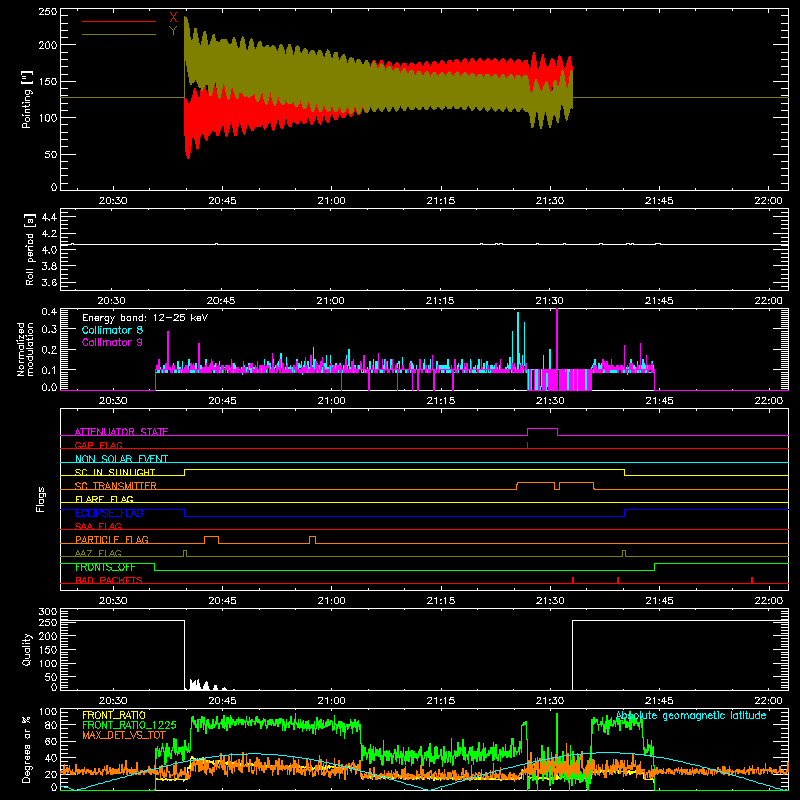Select the red X legend label

pyautogui.click(x=173, y=17)
